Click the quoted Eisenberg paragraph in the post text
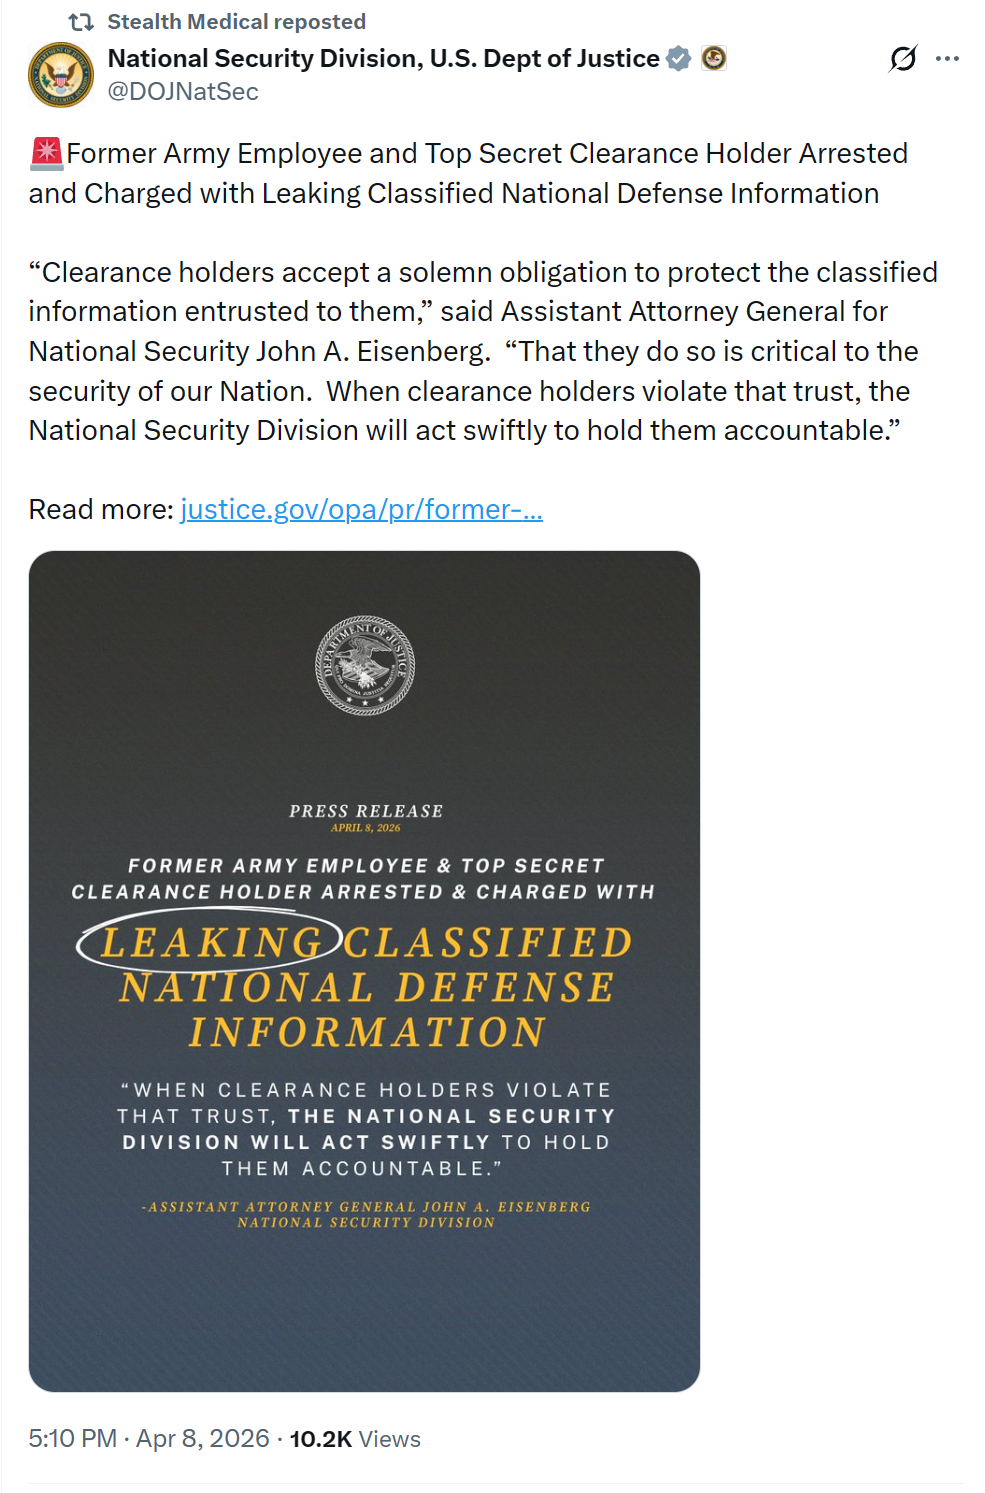Screen dimensions: 985x1493 click(x=482, y=351)
